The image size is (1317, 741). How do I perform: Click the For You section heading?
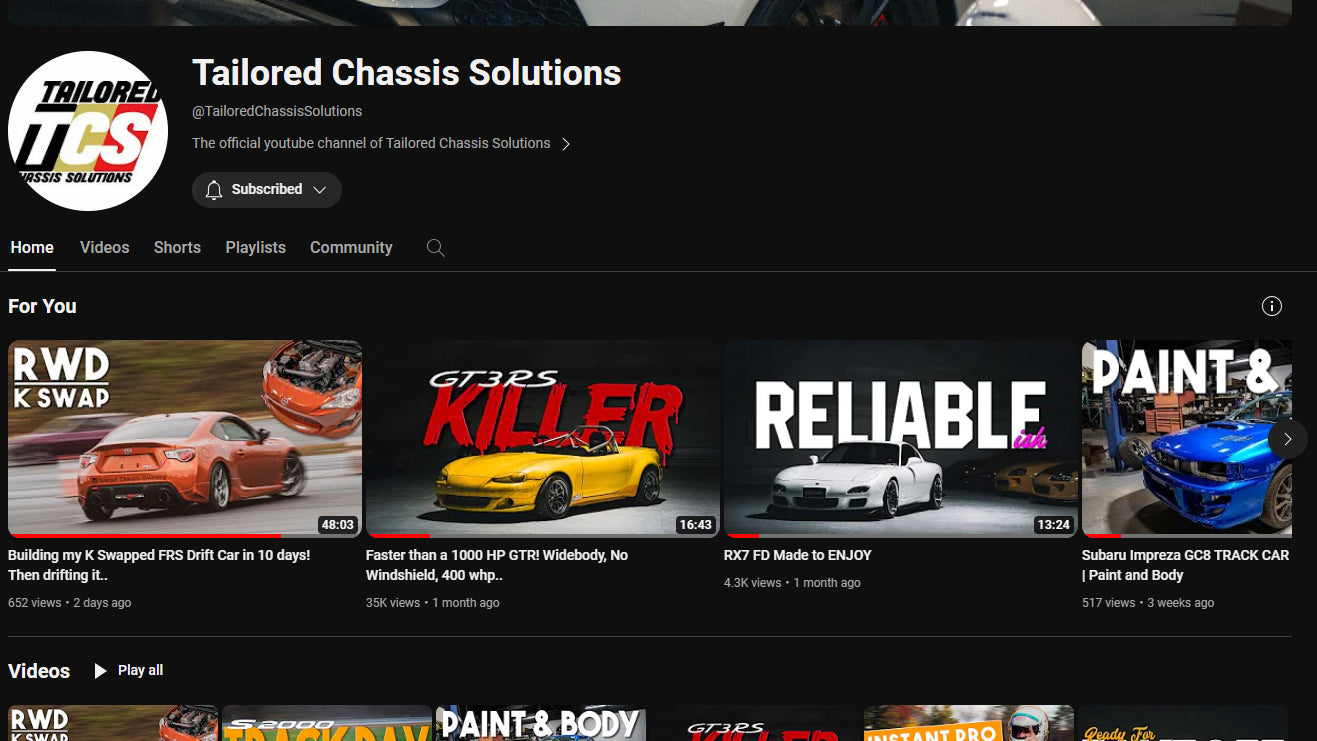point(42,306)
